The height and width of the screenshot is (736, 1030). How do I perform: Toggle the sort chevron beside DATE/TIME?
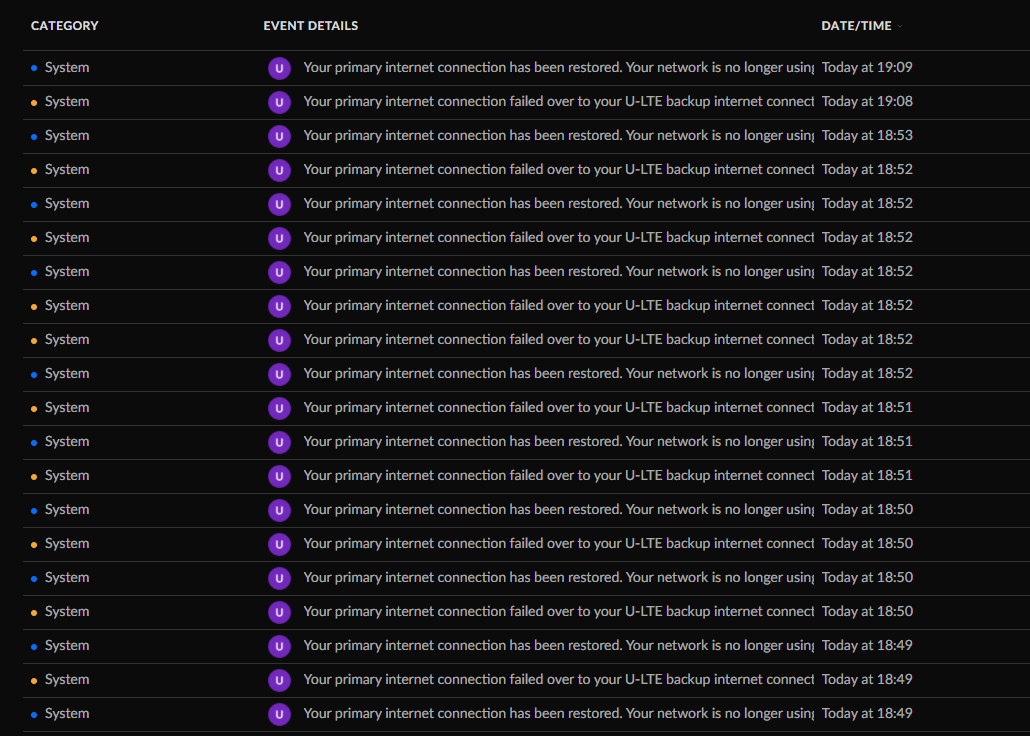(x=900, y=26)
